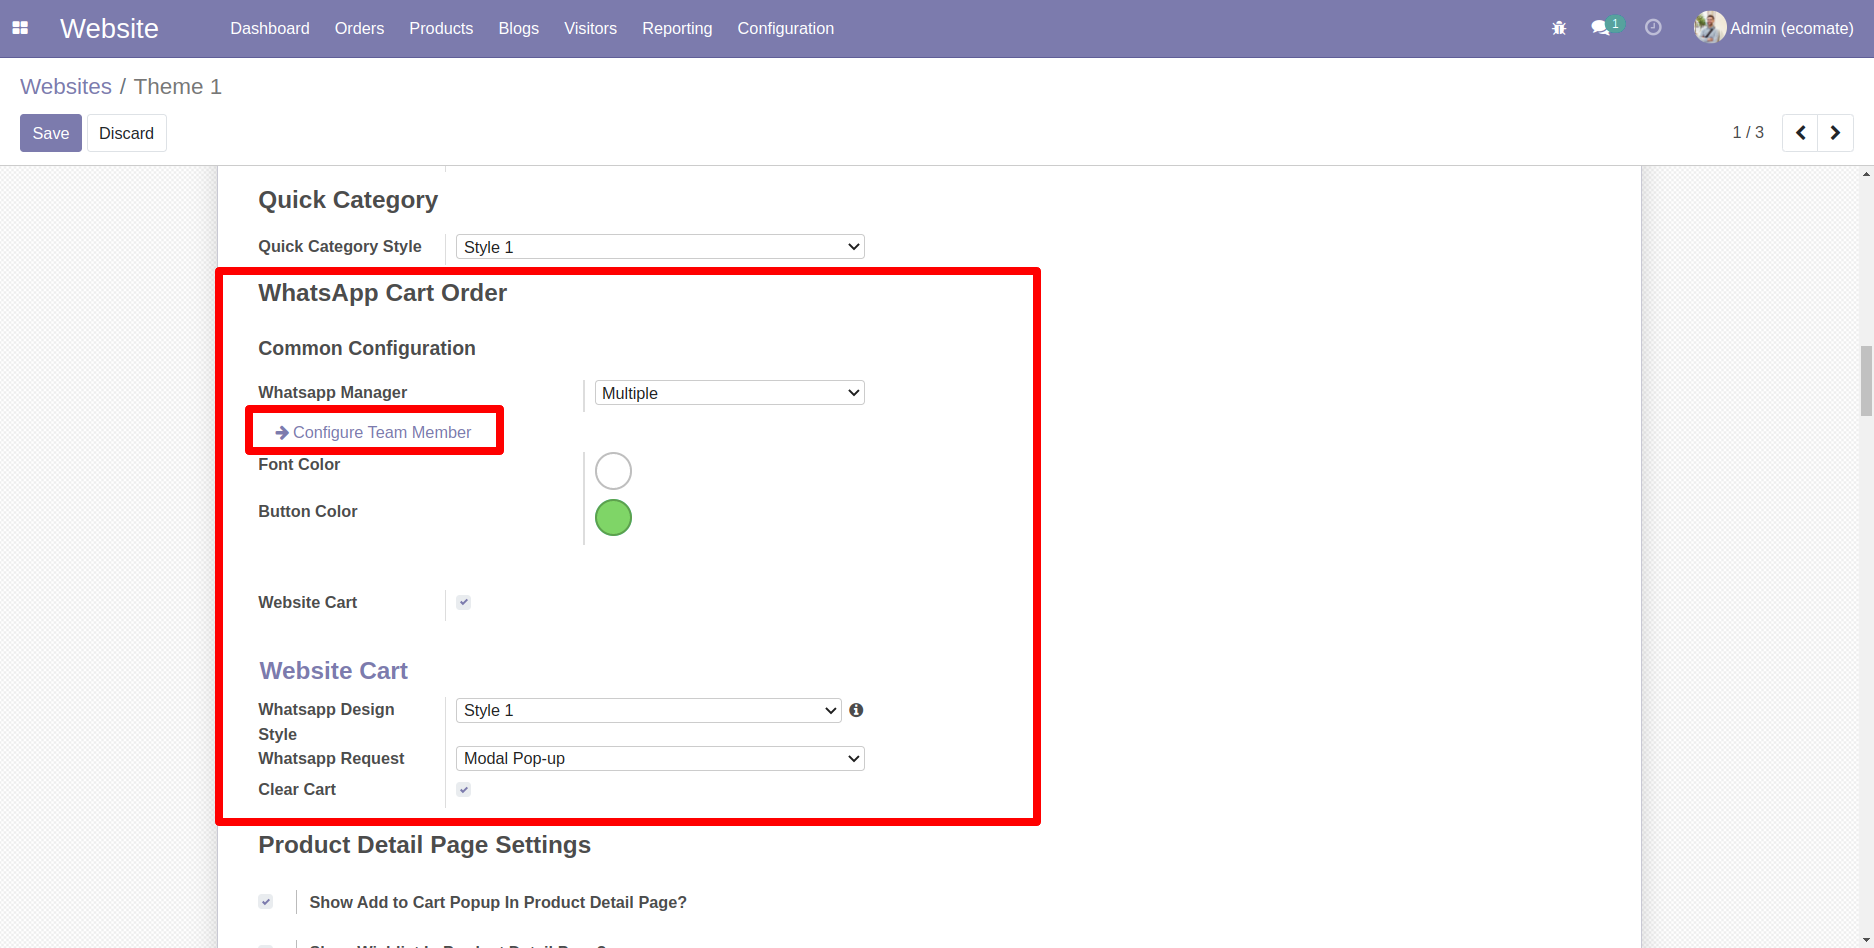Toggle the Clear Cart checkbox
1874x948 pixels.
pos(464,789)
